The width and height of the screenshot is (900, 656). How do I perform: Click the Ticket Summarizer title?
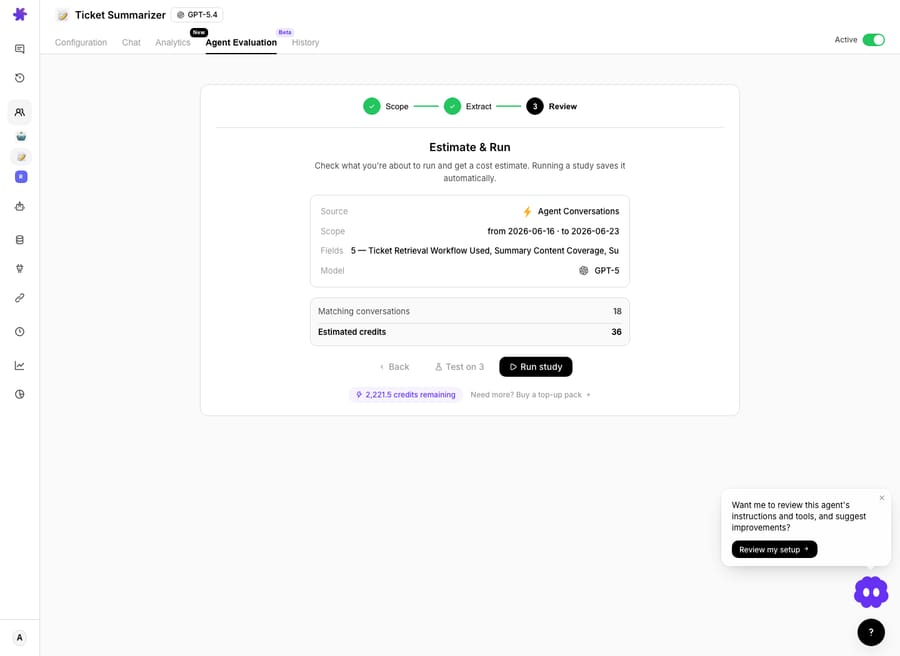coord(120,15)
